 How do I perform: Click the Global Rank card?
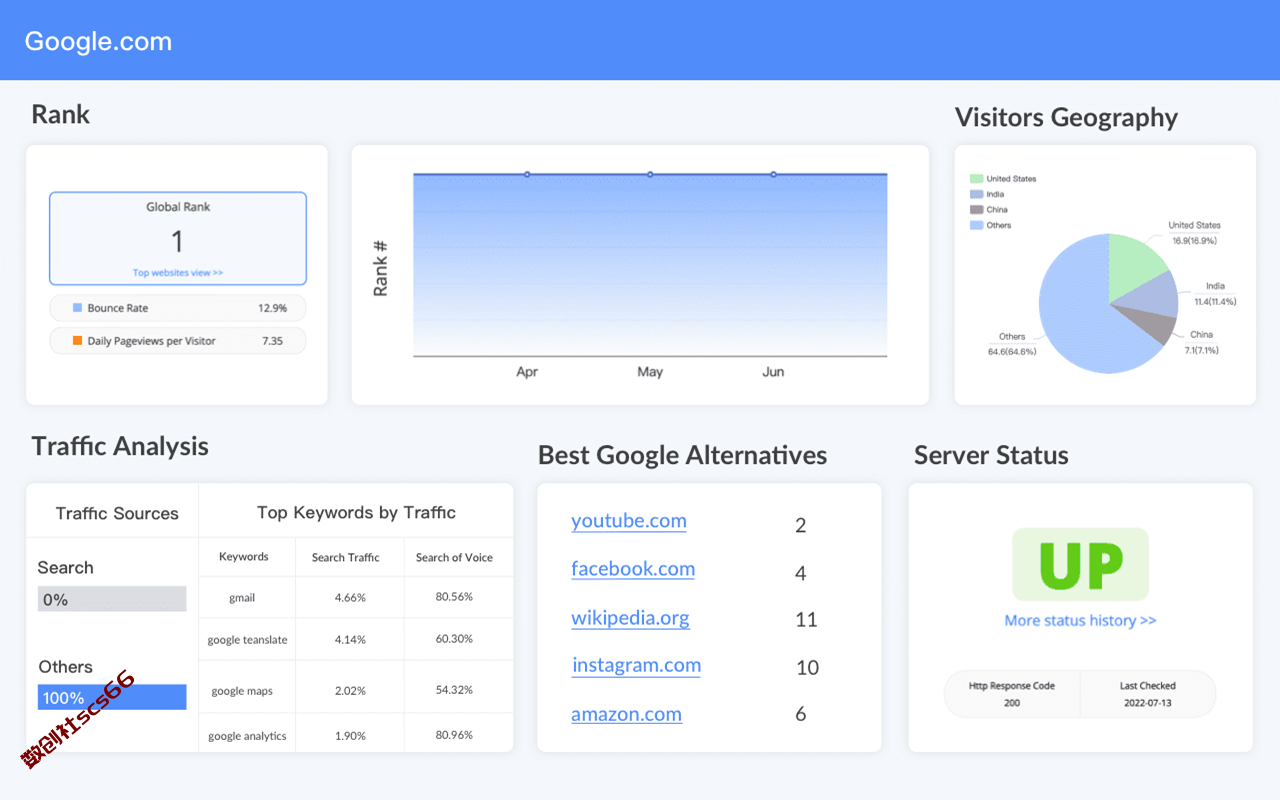click(x=178, y=239)
